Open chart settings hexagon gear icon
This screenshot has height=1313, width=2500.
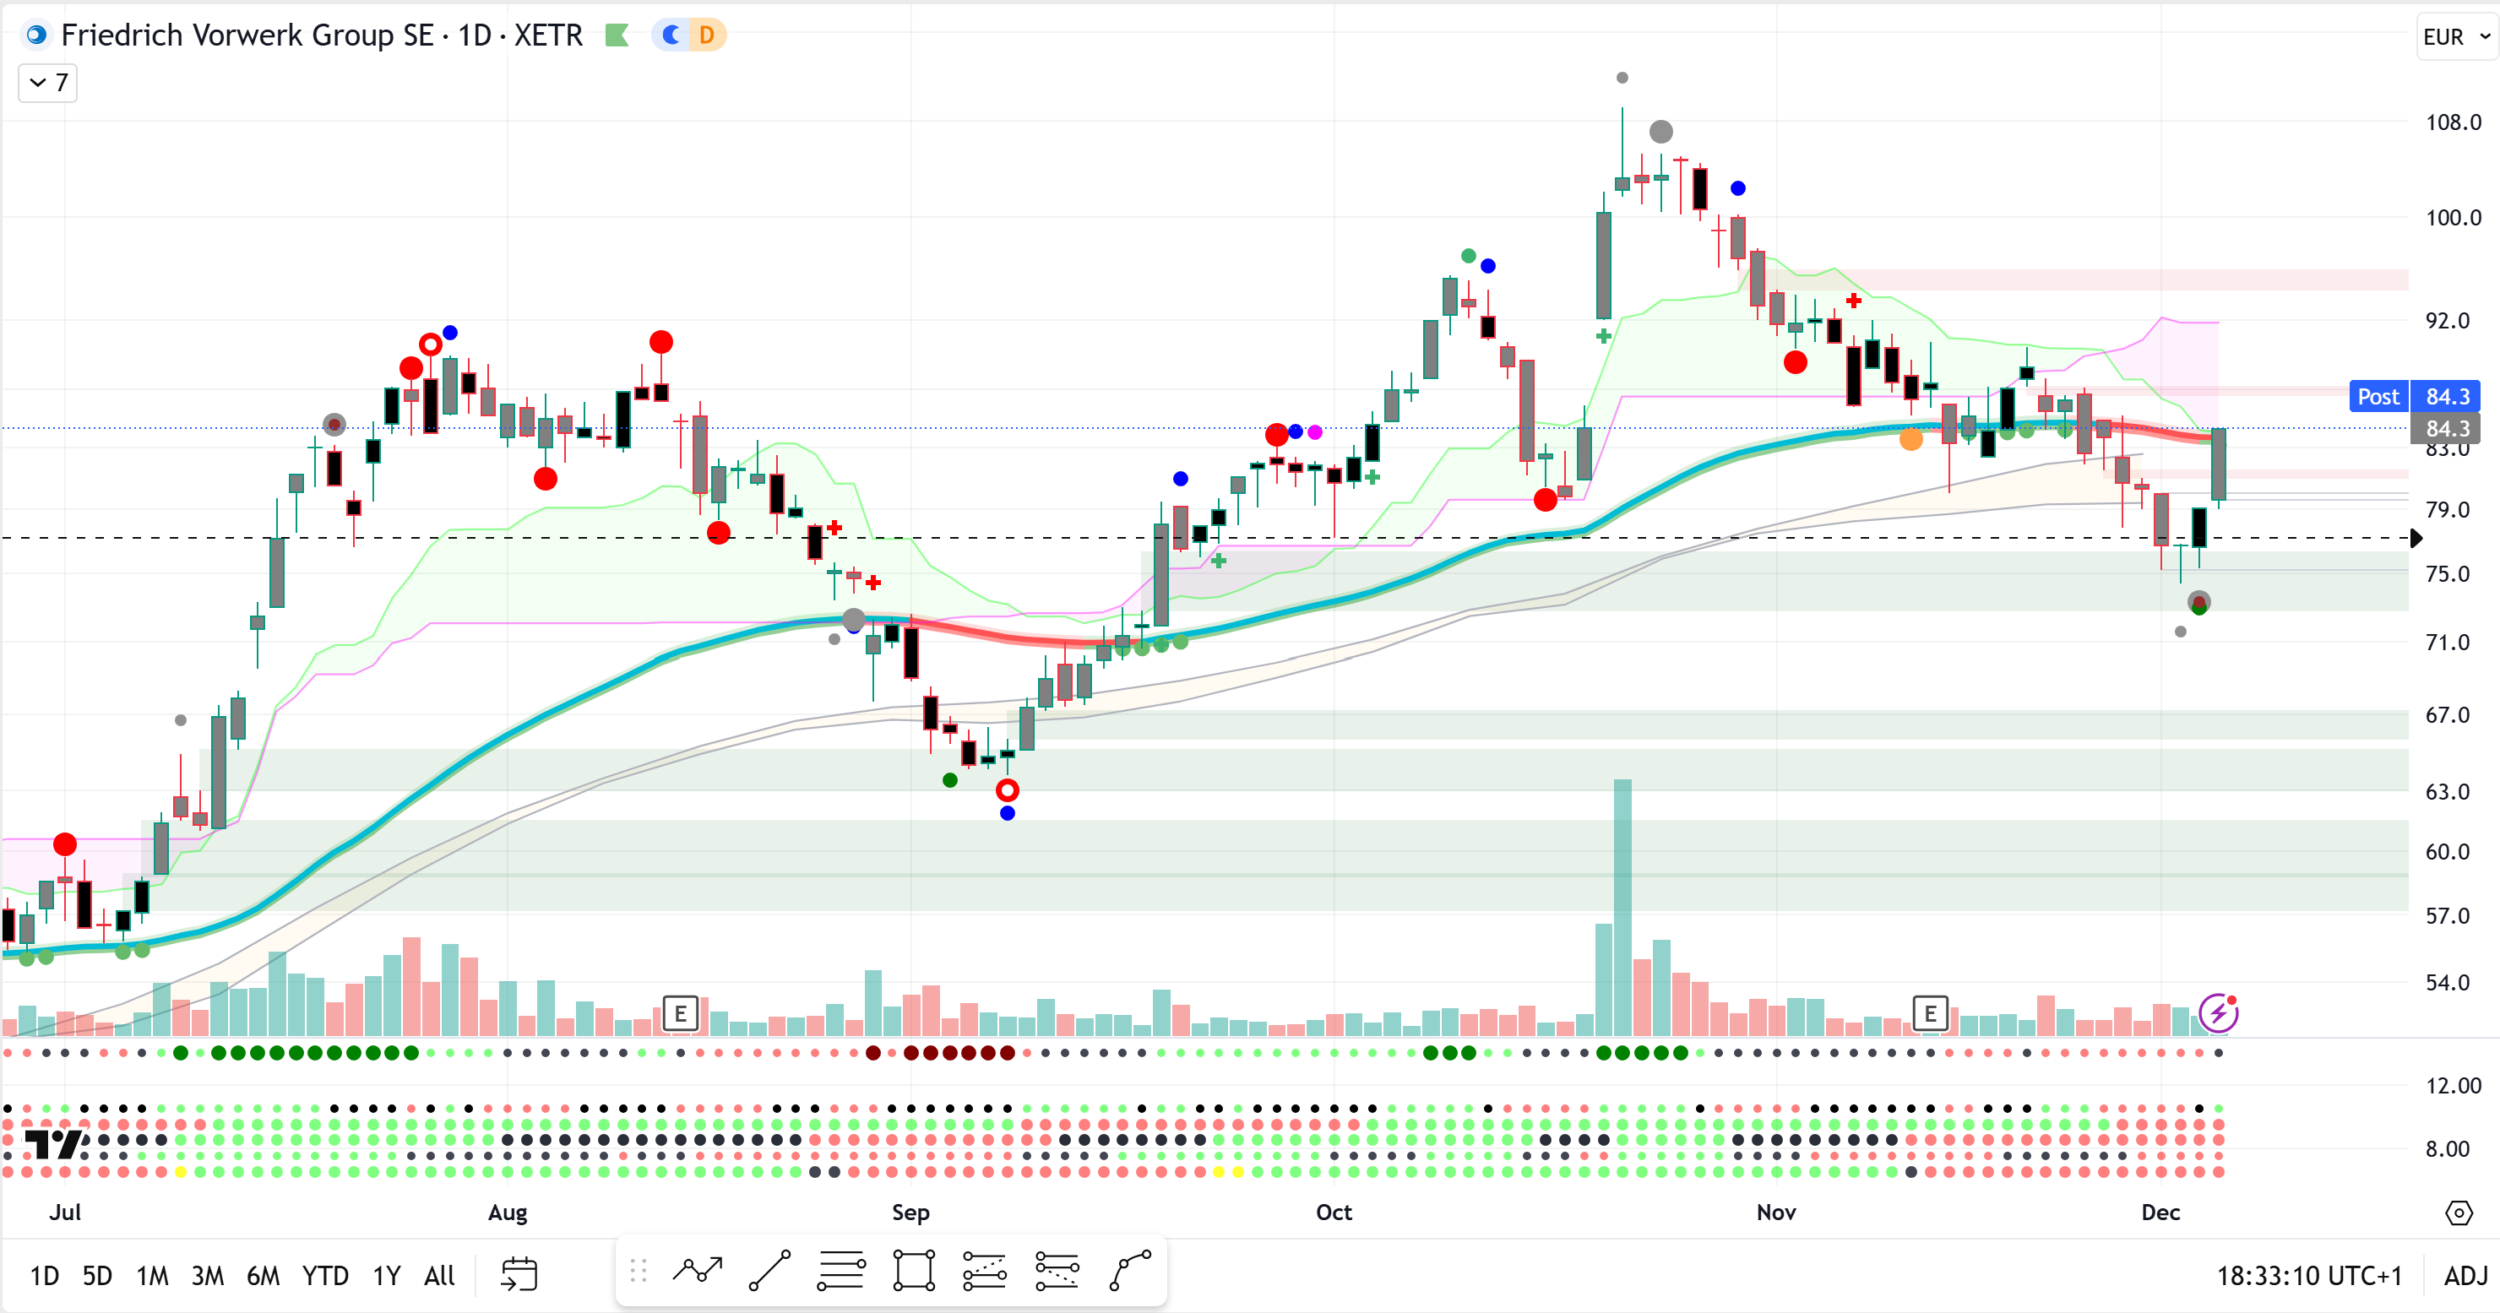click(x=2459, y=1213)
